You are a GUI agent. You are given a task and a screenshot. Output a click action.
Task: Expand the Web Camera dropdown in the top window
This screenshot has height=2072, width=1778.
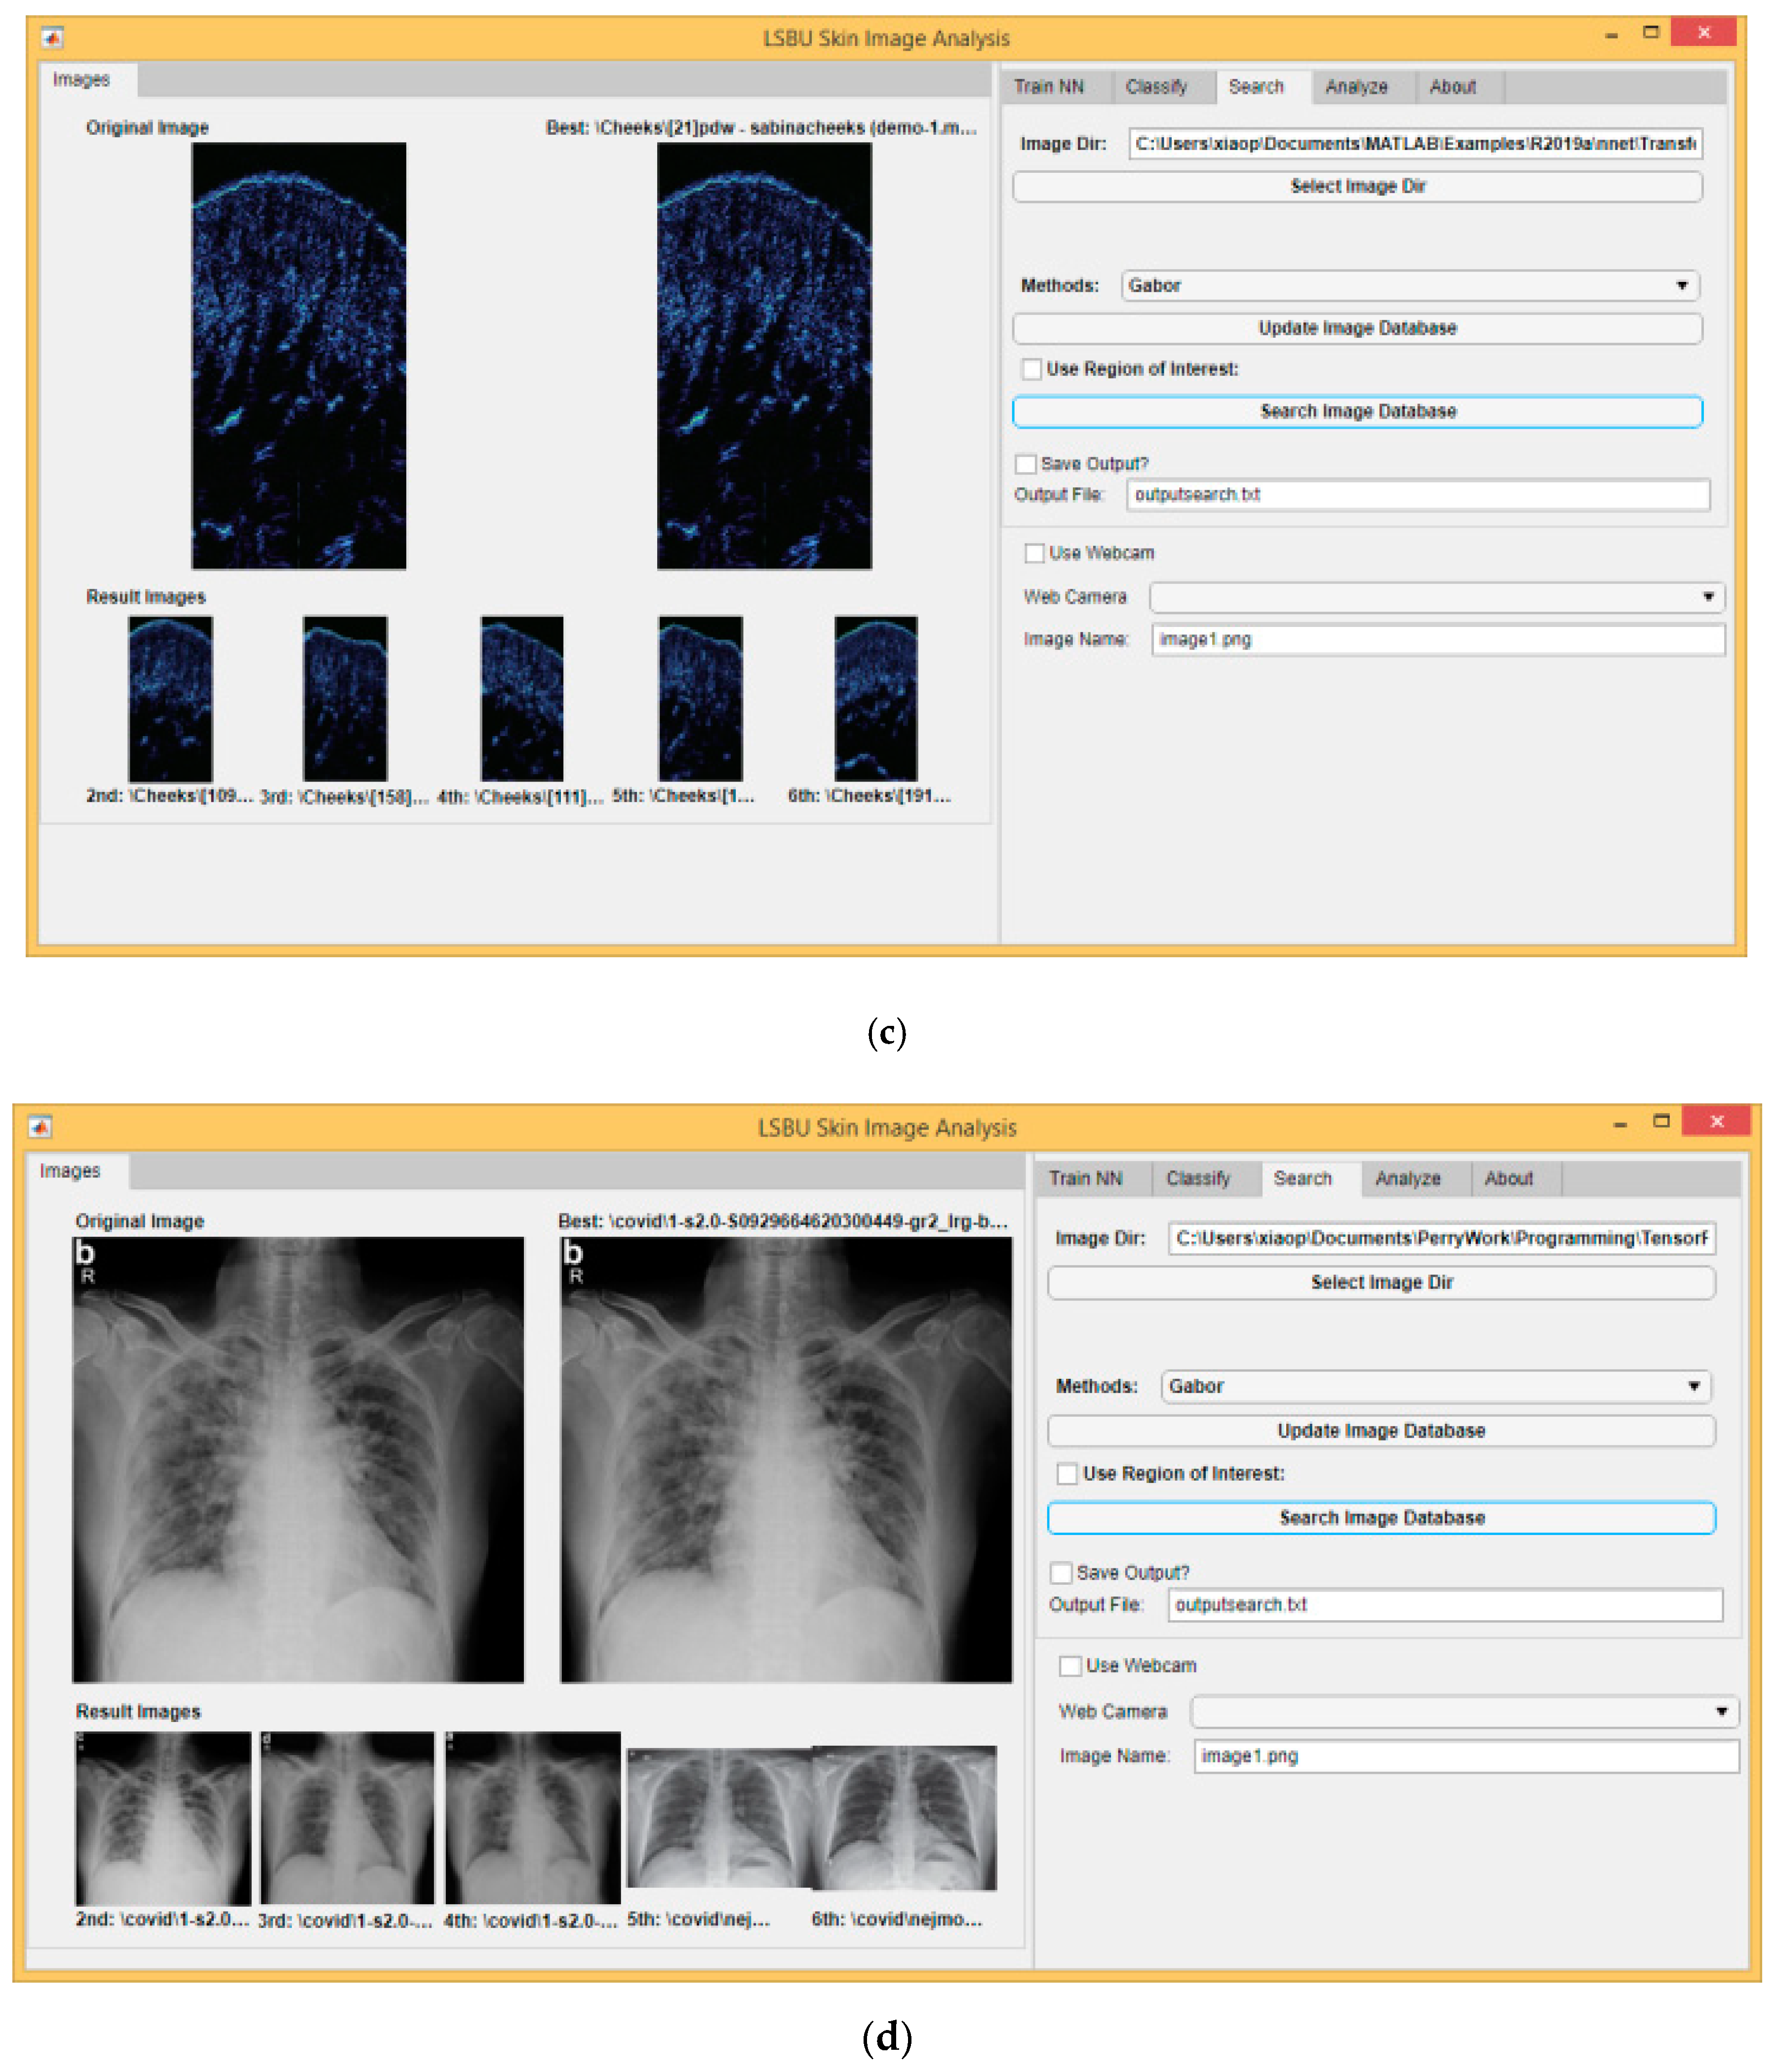click(x=1709, y=597)
